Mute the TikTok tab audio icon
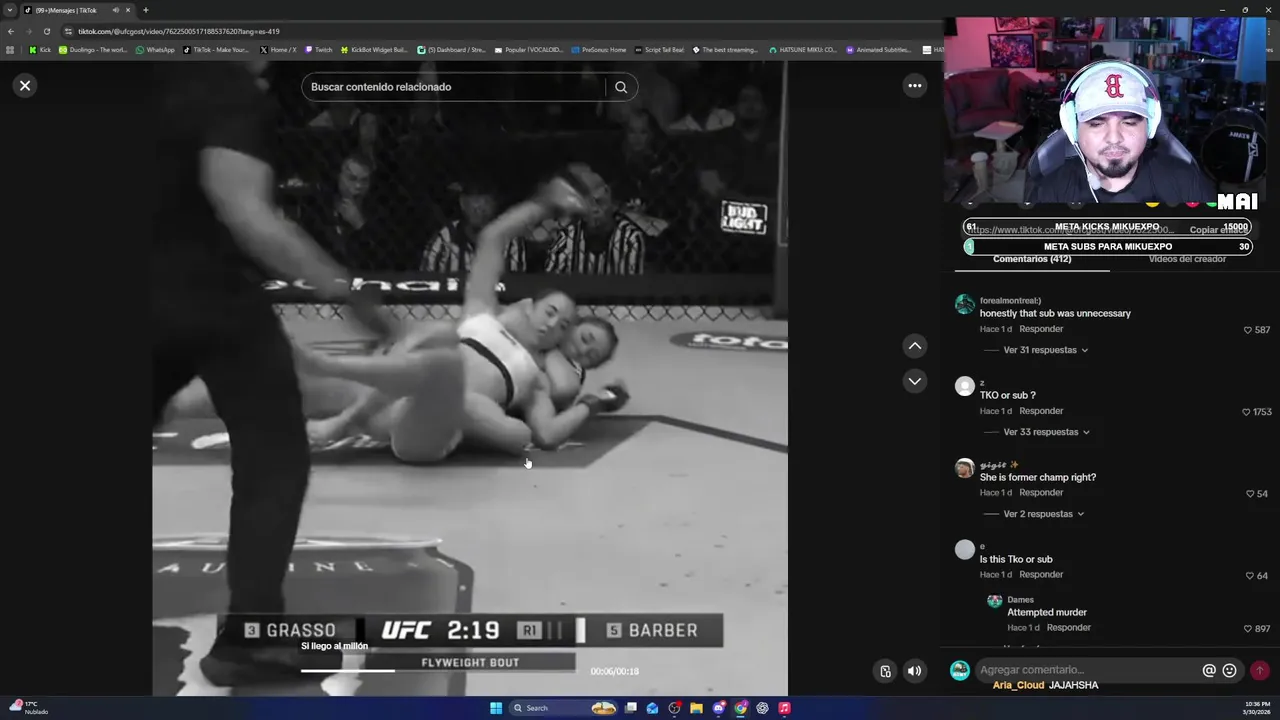The width and height of the screenshot is (1280, 720). point(115,10)
